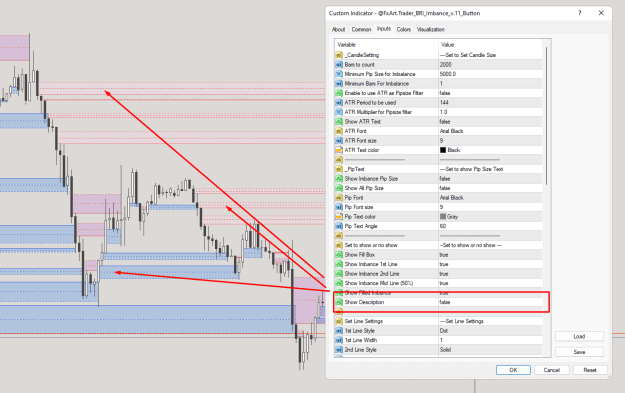
Task: Click the string icon beside _CandleSetting
Action: (x=339, y=55)
